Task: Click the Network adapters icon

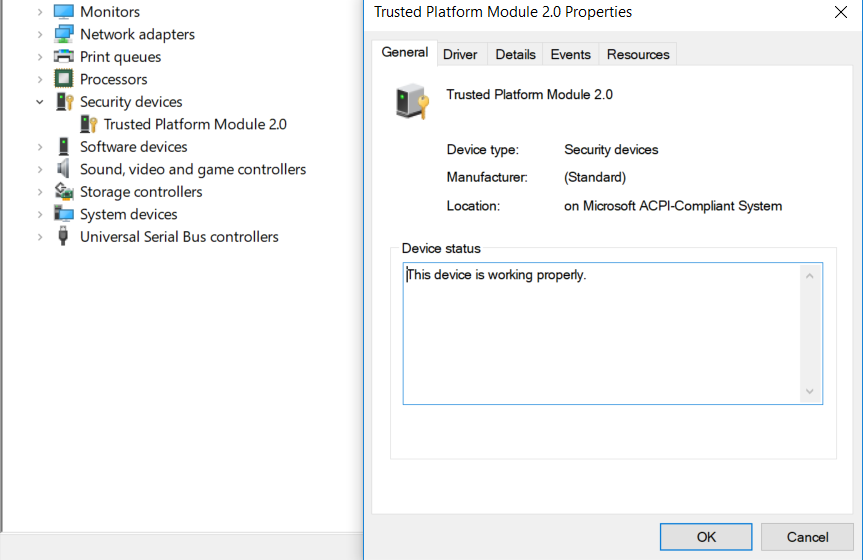Action: [64, 34]
